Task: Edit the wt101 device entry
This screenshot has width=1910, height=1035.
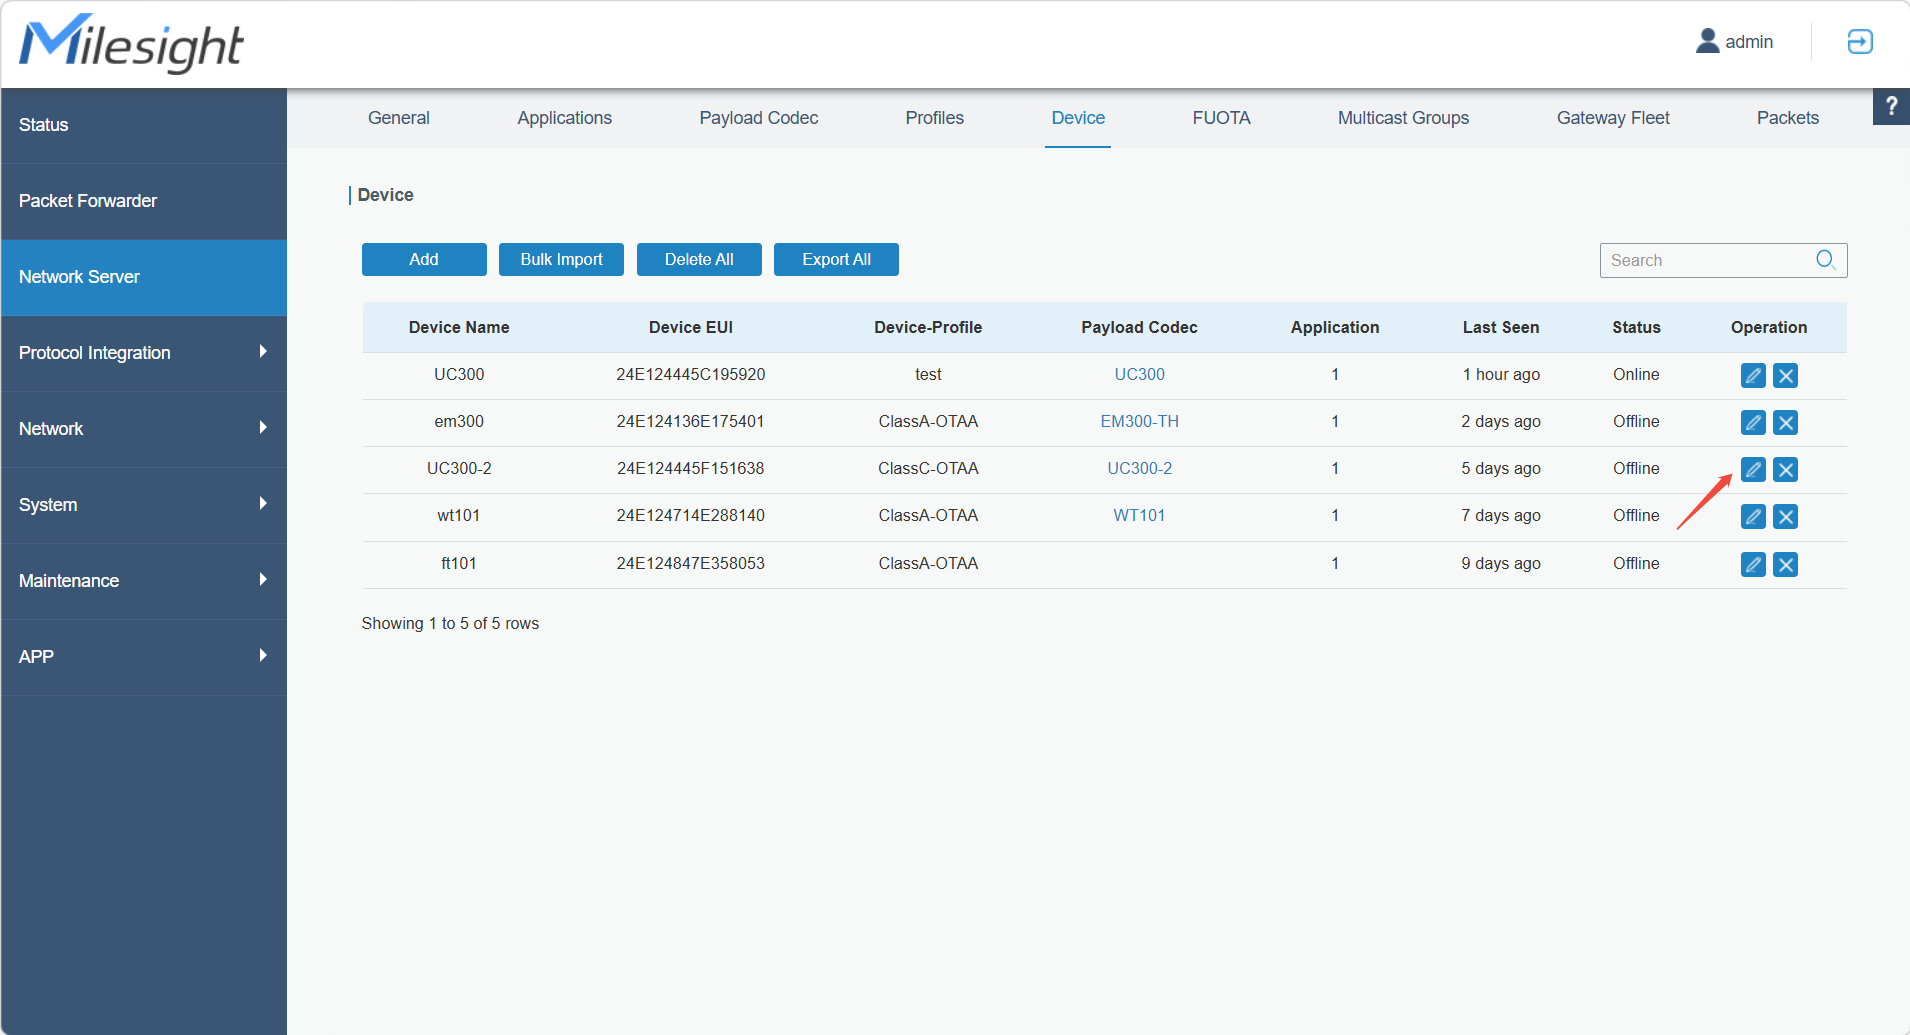Action: pos(1753,516)
